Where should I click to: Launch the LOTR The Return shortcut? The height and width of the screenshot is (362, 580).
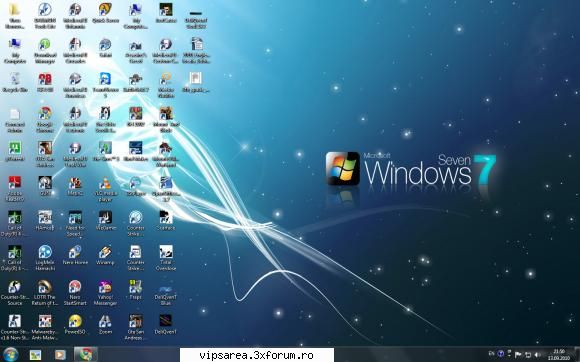click(45, 292)
